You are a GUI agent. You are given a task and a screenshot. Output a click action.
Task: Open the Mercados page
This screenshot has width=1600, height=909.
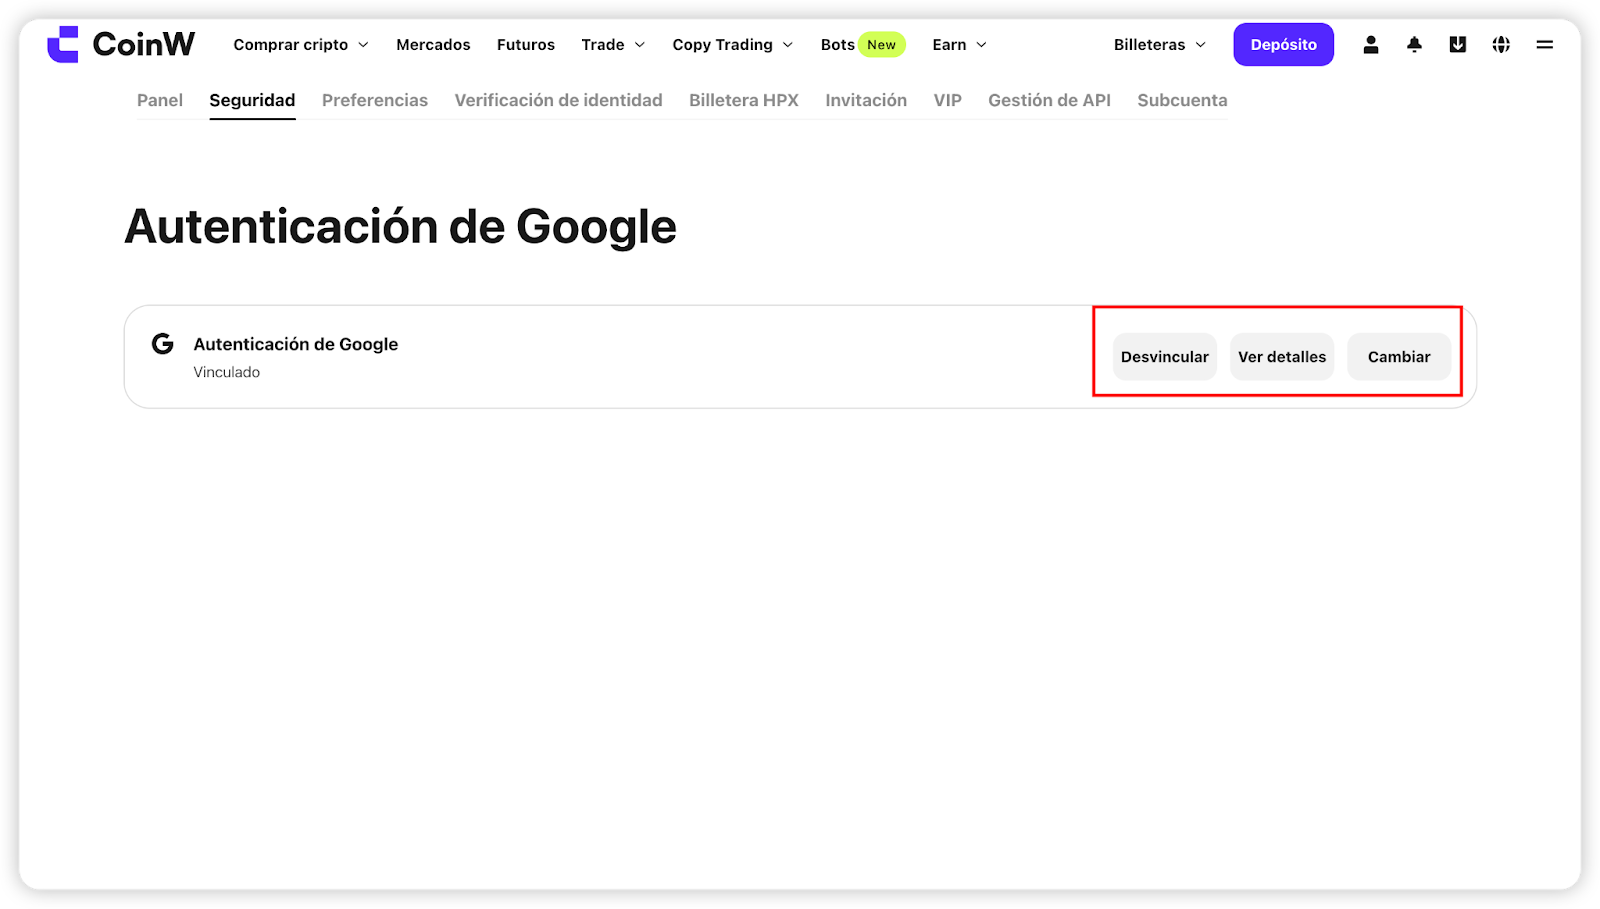(433, 45)
